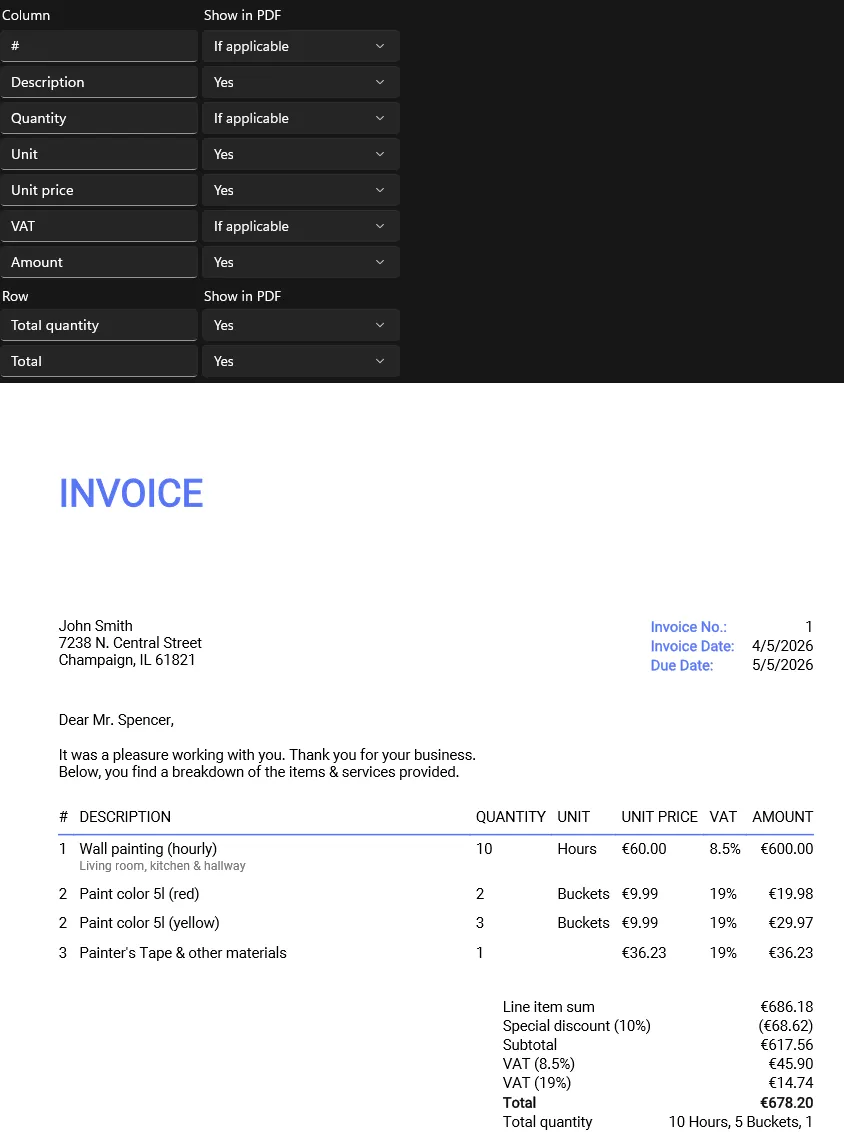Click the INVOICE title in preview
The width and height of the screenshot is (844, 1132).
point(131,494)
